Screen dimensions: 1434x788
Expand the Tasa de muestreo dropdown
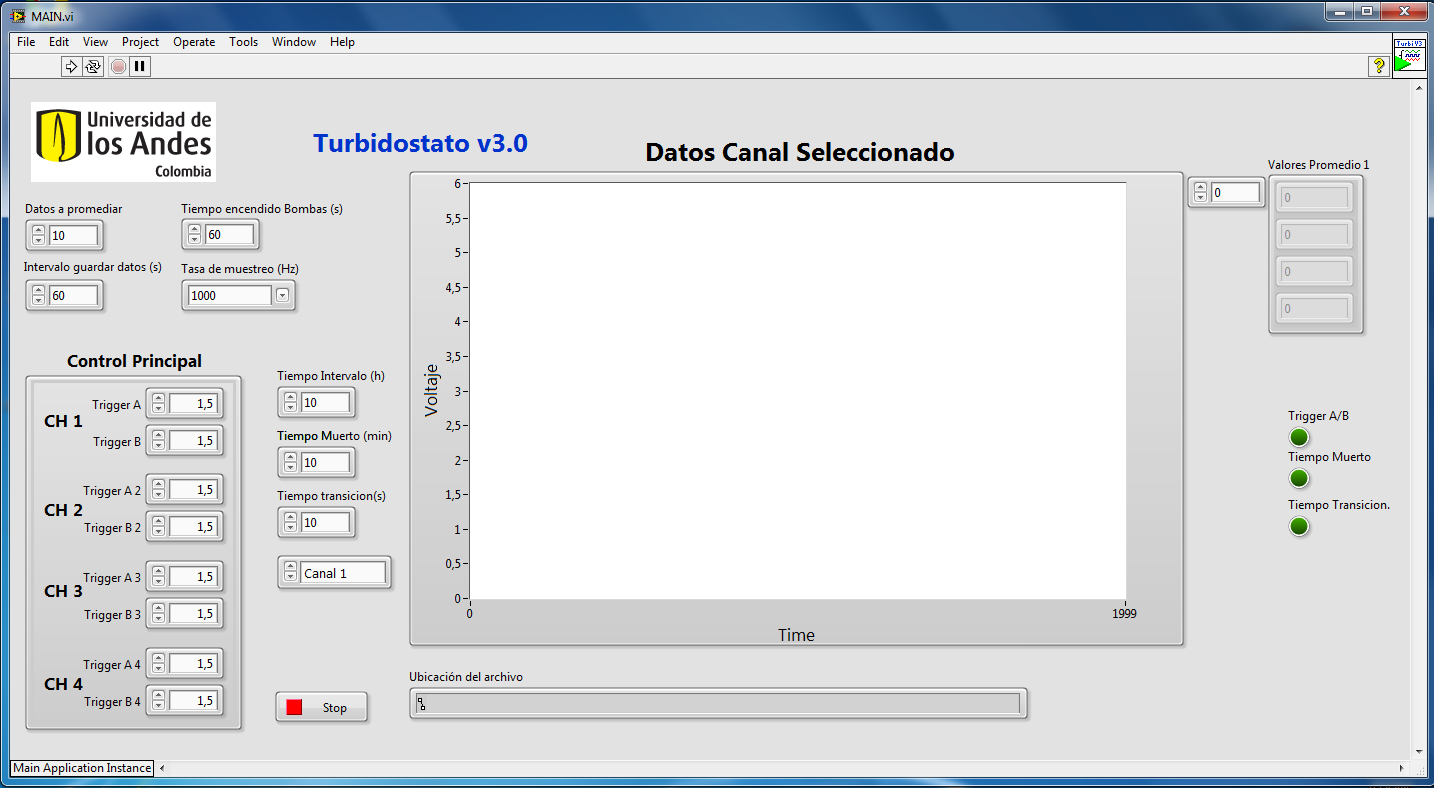[282, 295]
